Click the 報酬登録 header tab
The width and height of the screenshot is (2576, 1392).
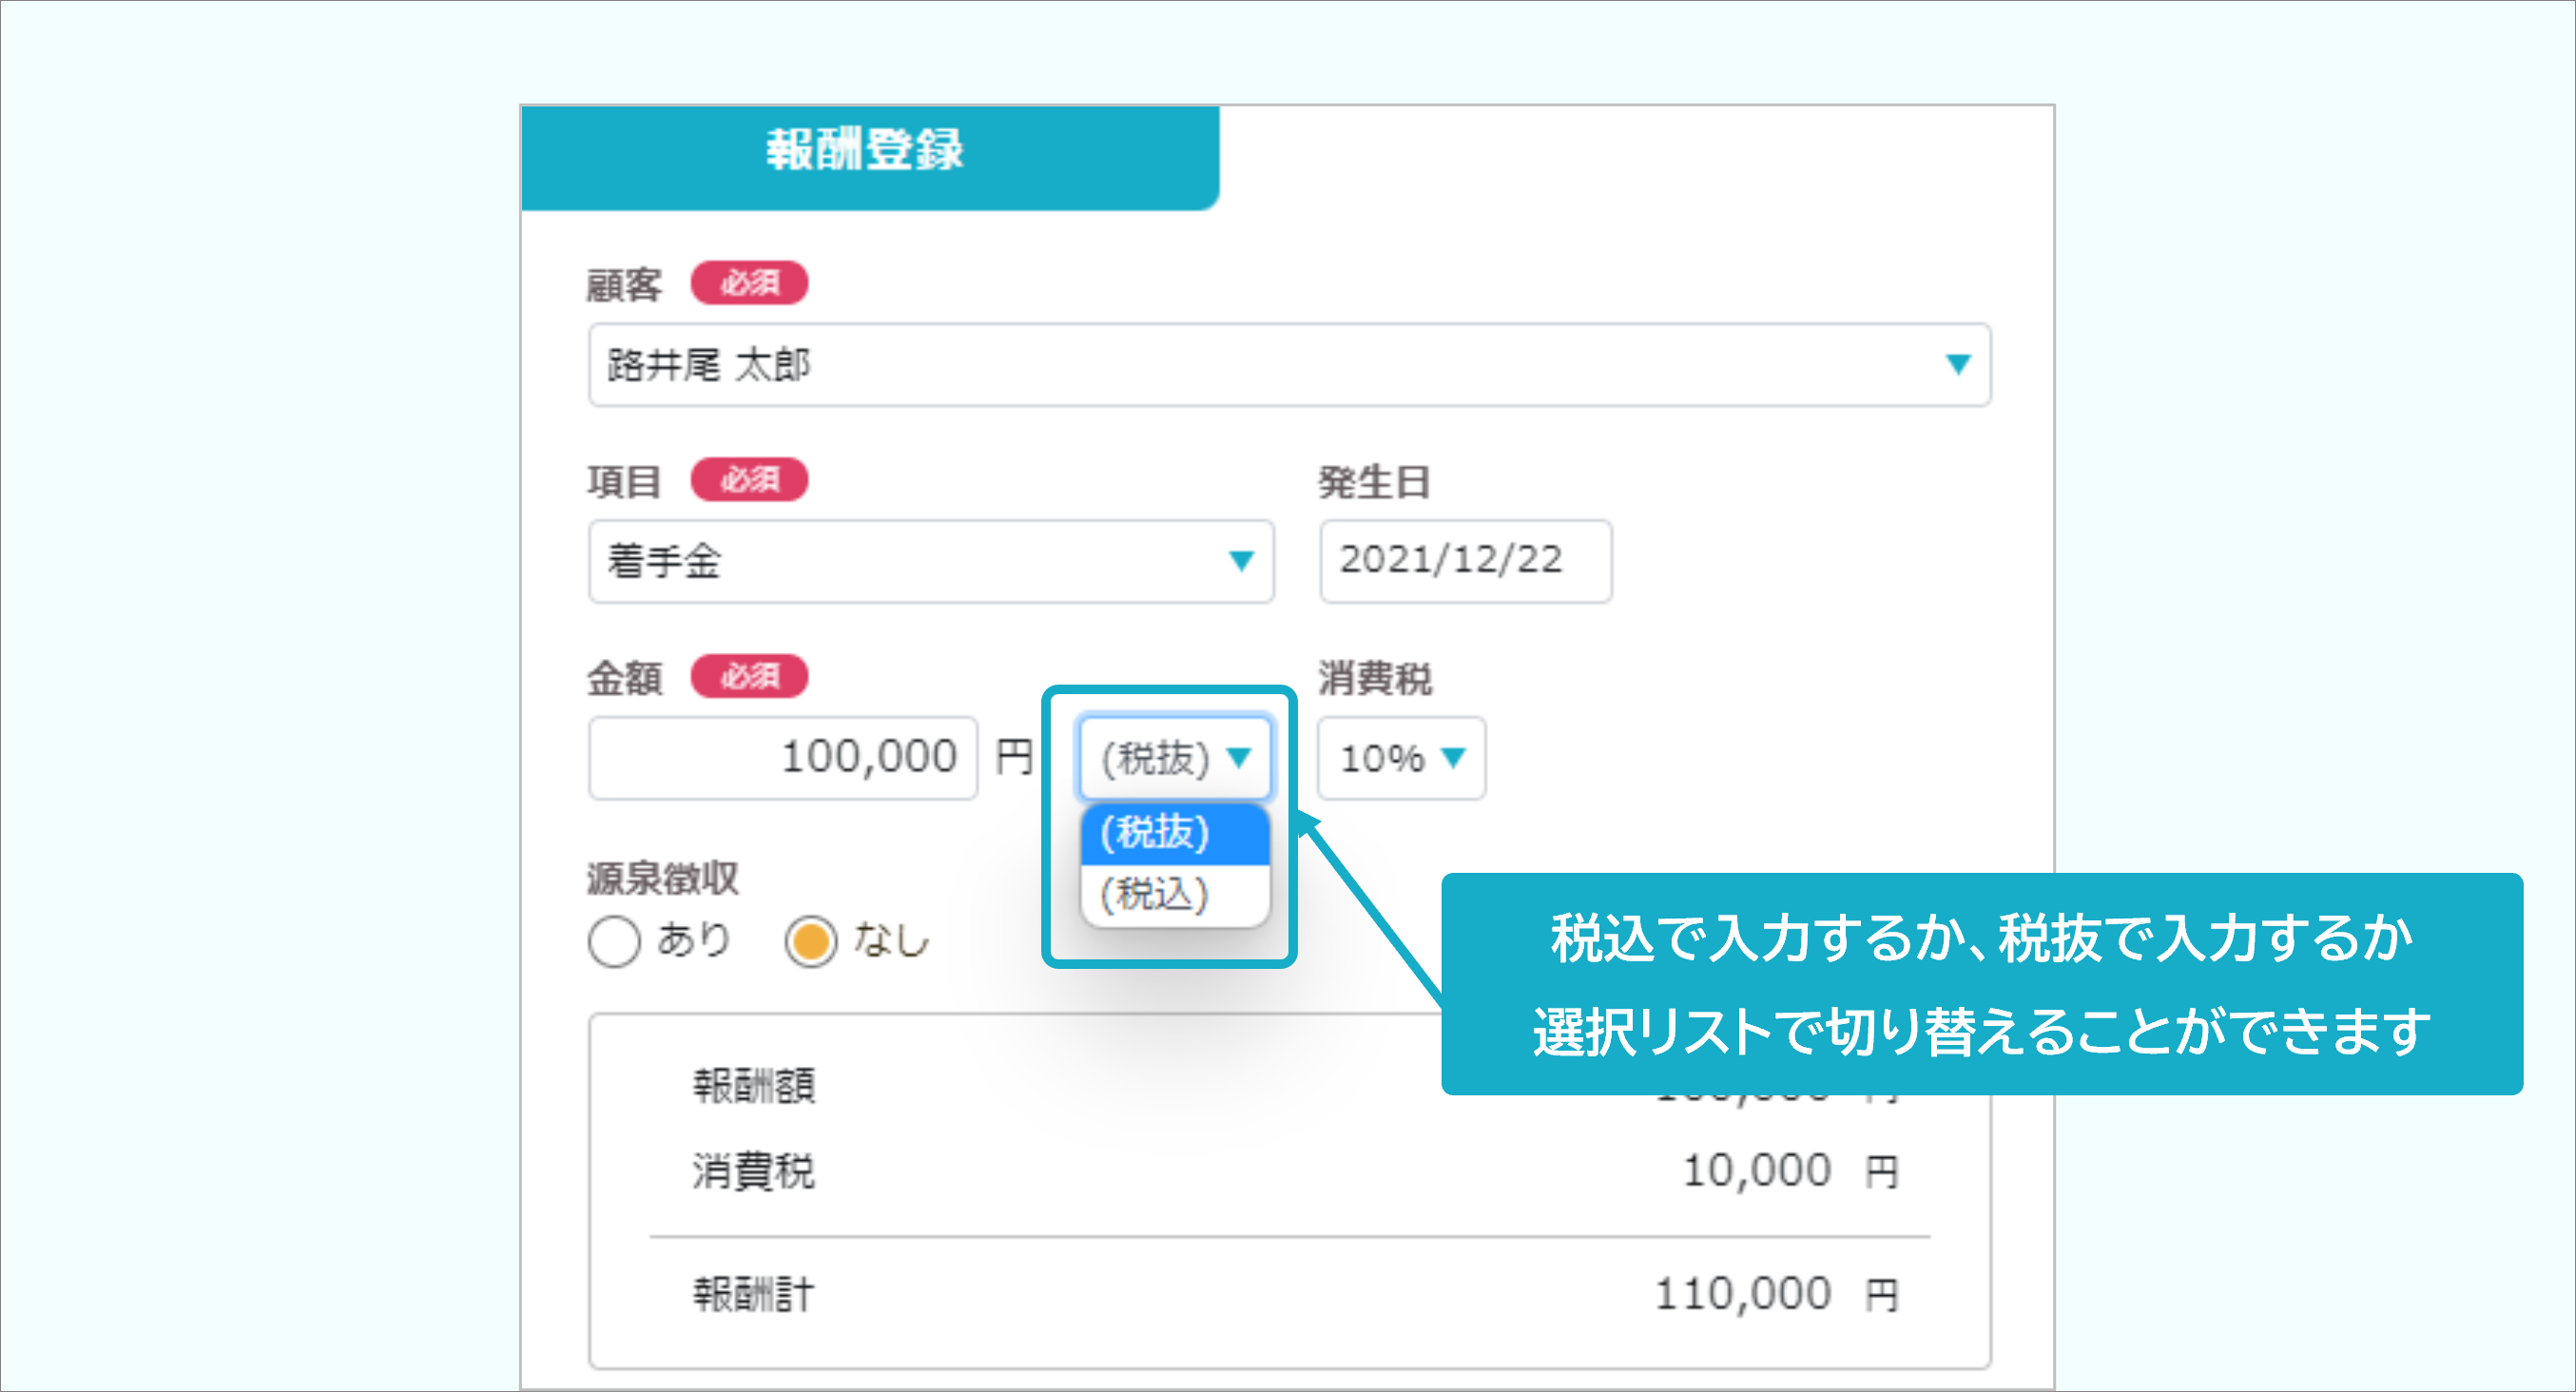tap(866, 152)
